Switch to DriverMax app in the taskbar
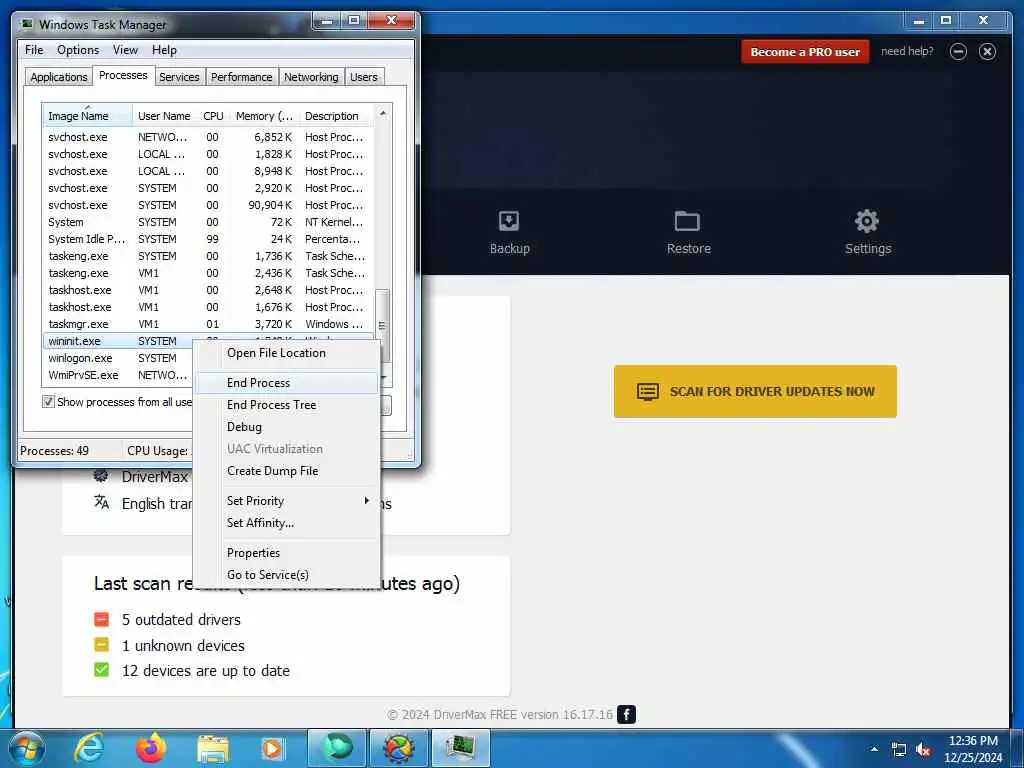 (x=337, y=748)
